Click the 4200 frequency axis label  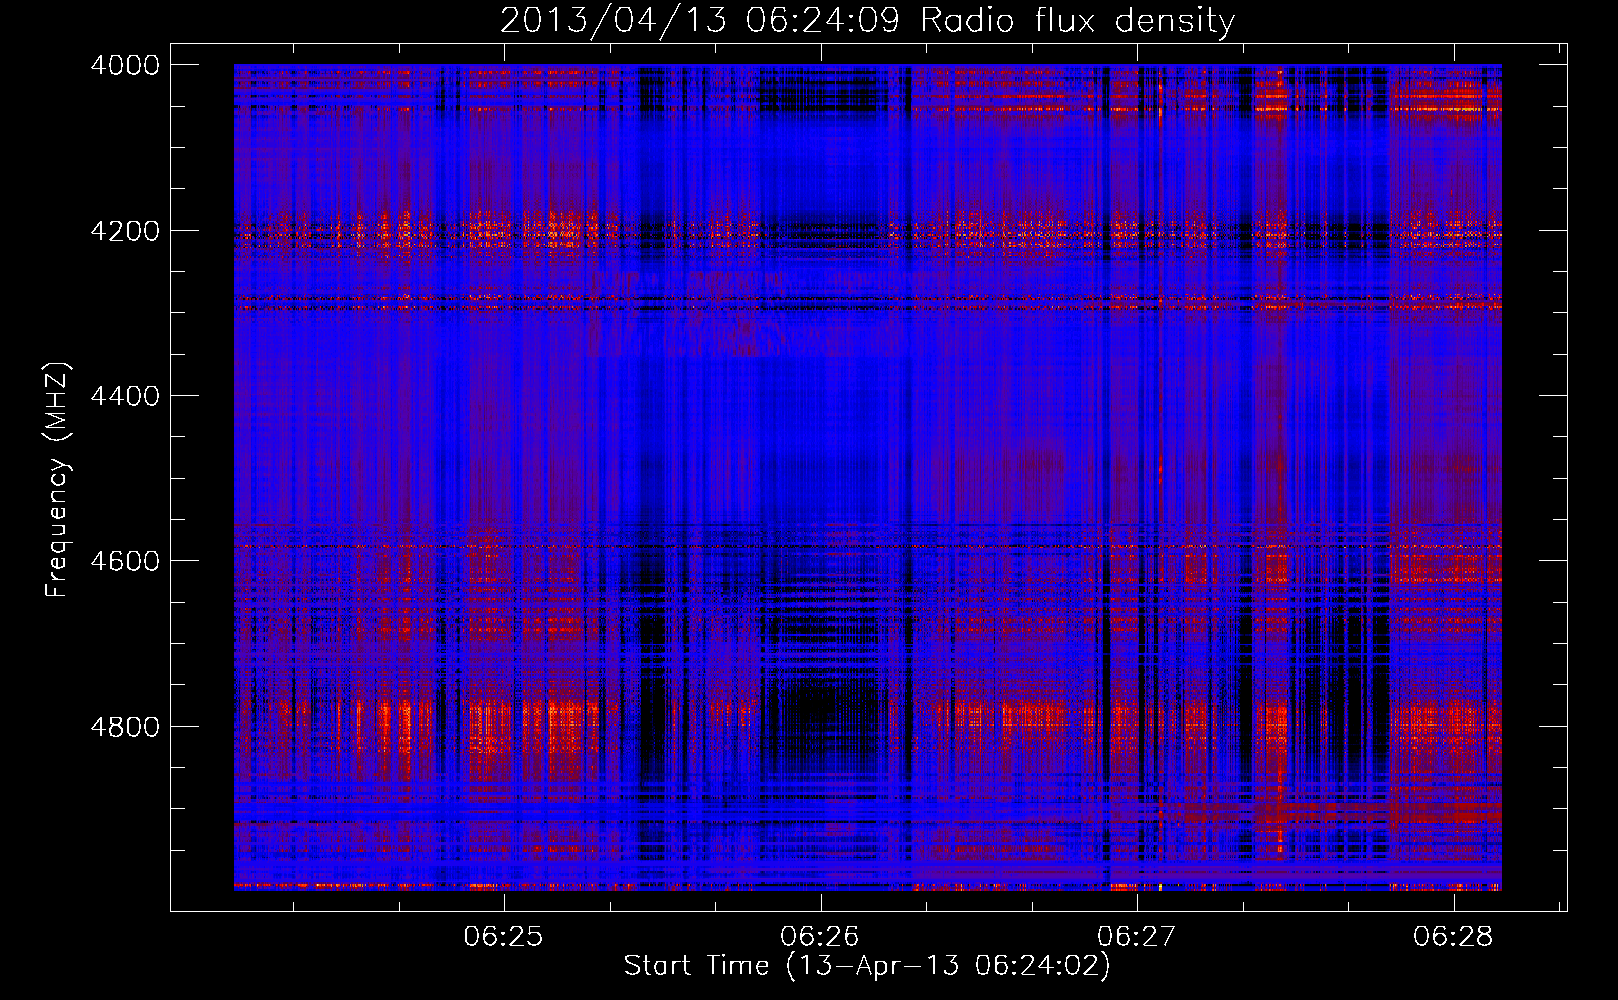[x=125, y=231]
